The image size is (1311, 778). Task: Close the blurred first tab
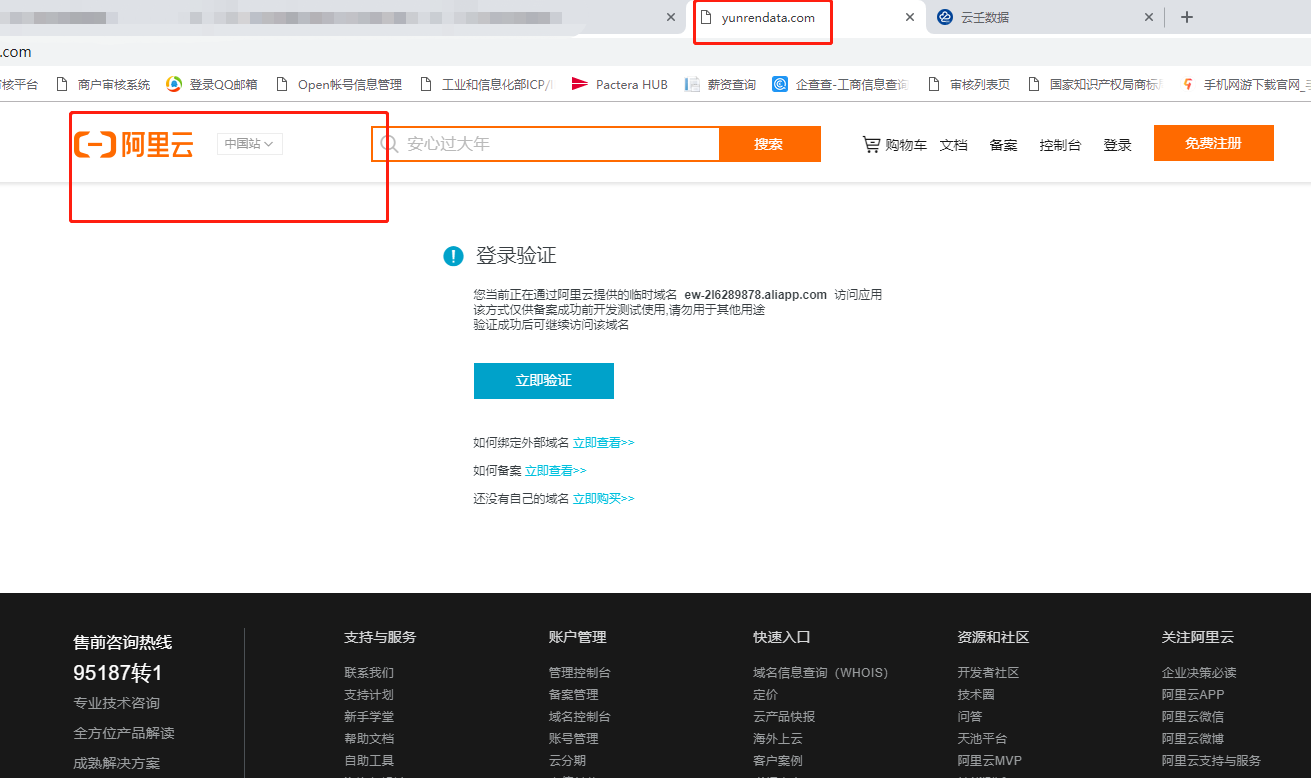672,17
